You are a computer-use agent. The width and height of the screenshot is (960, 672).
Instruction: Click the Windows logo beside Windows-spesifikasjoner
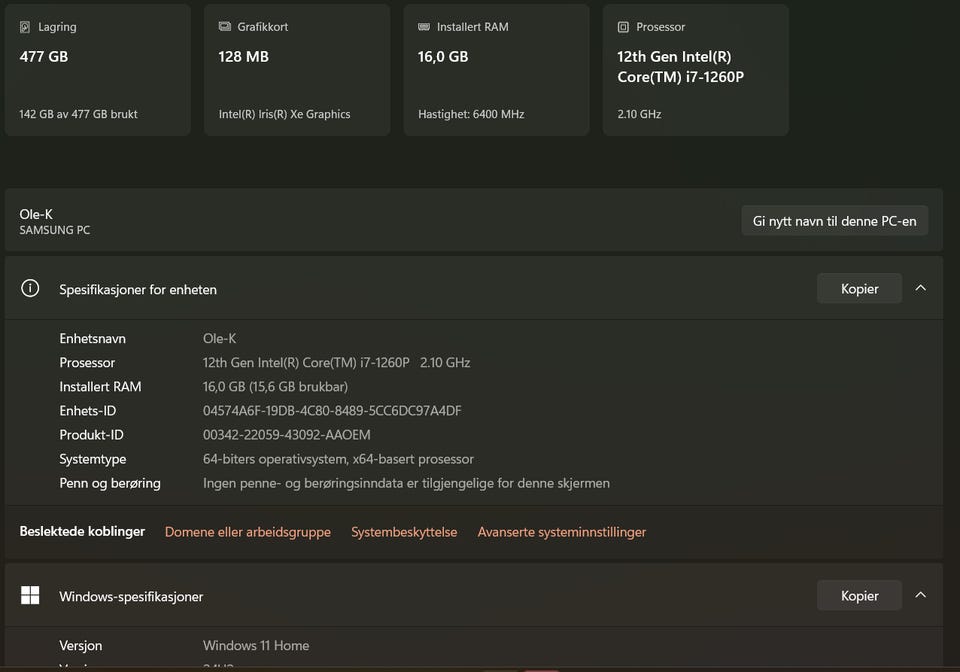30,595
